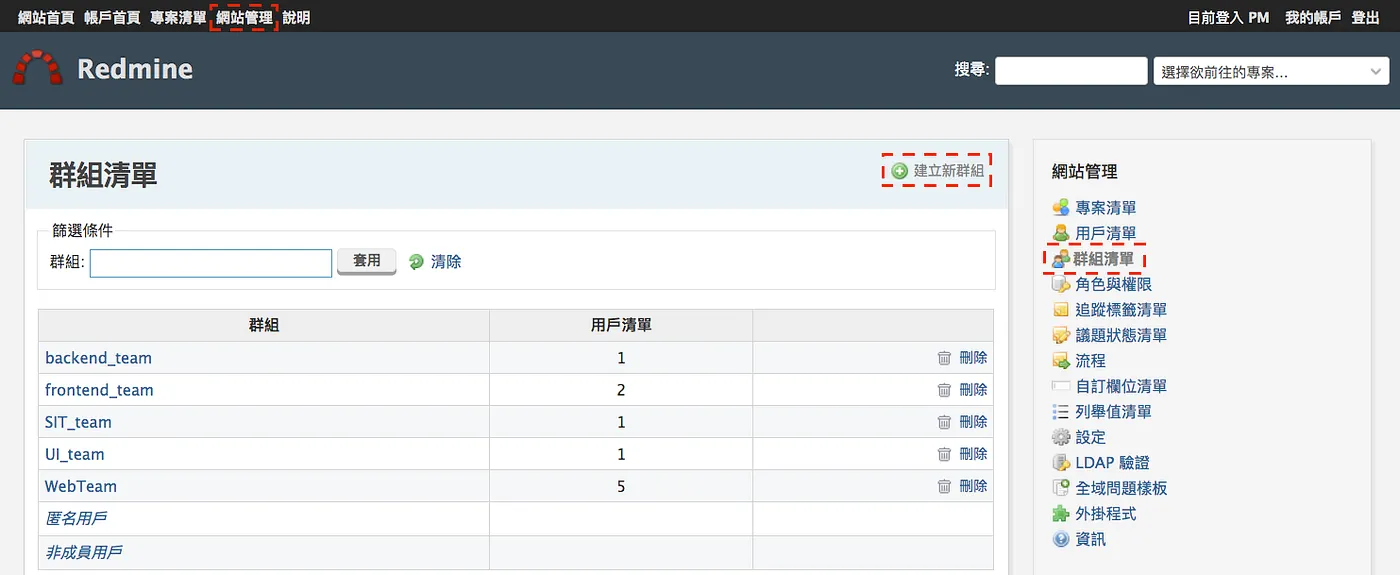Open the SIT_team group link
Screen dimensions: 1400x575
[78, 422]
